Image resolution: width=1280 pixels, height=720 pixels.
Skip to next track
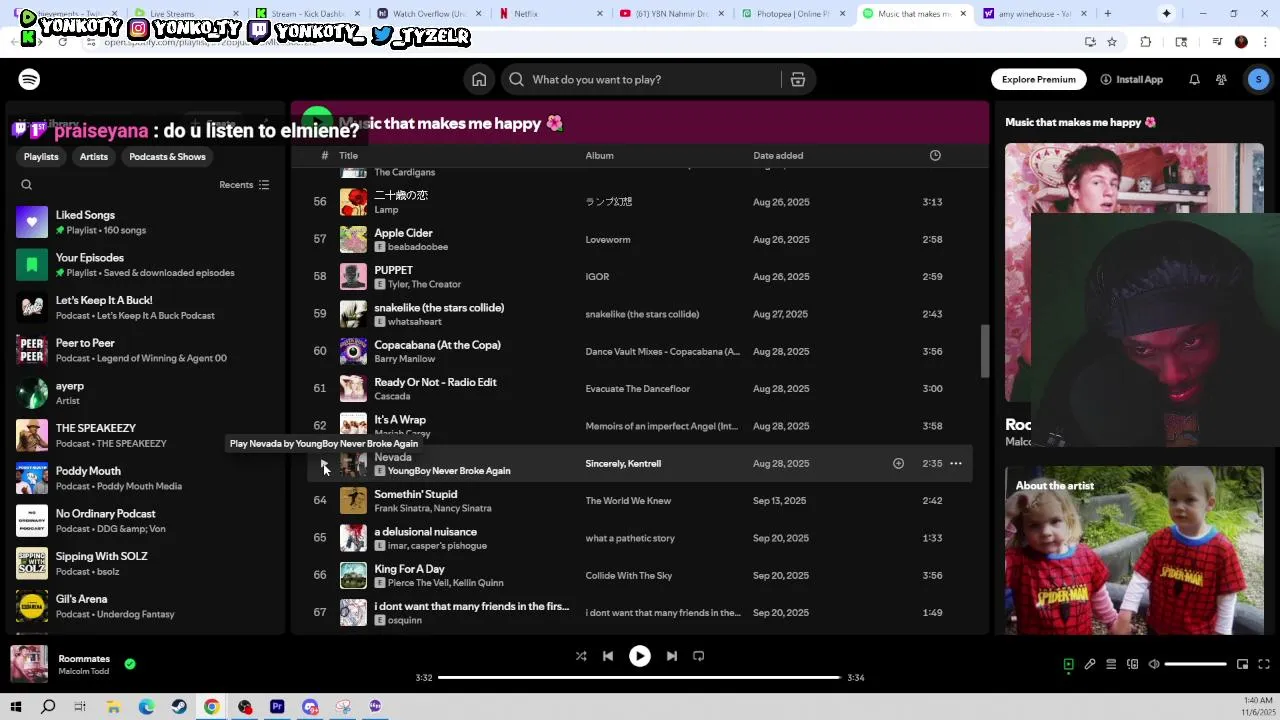672,656
